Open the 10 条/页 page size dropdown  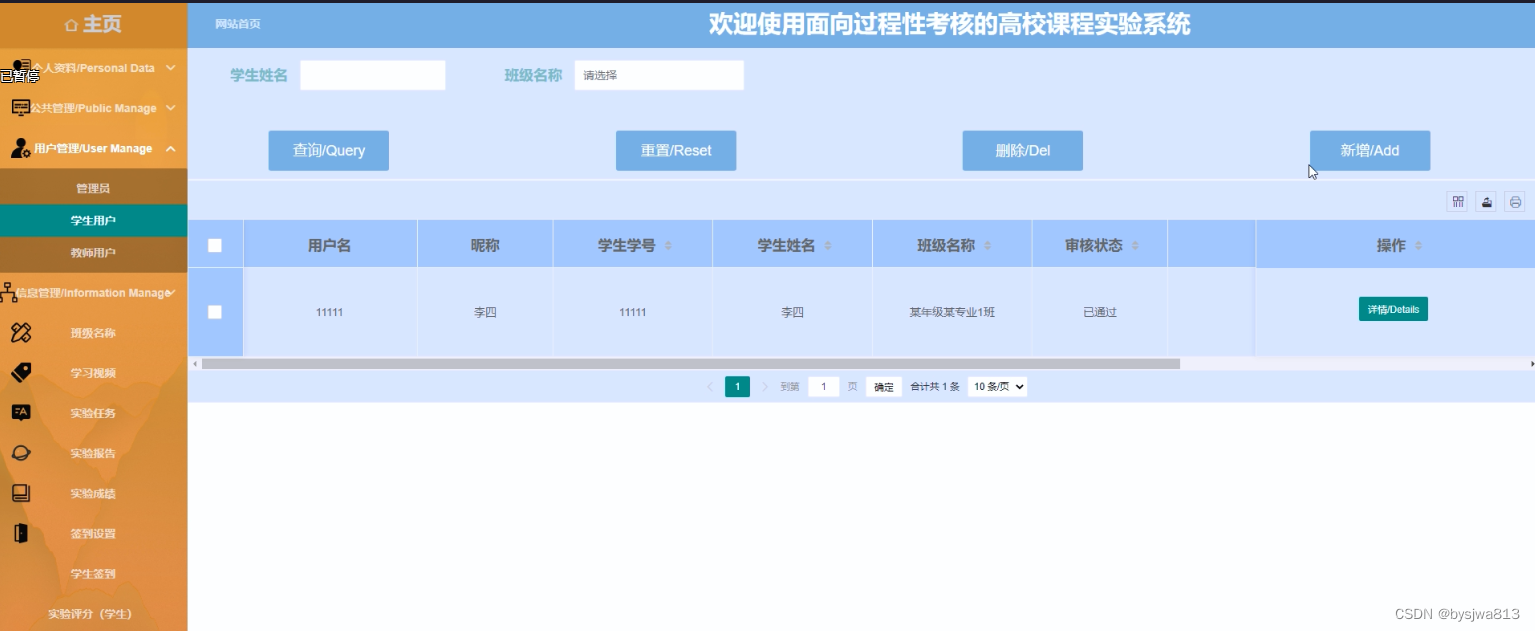997,386
